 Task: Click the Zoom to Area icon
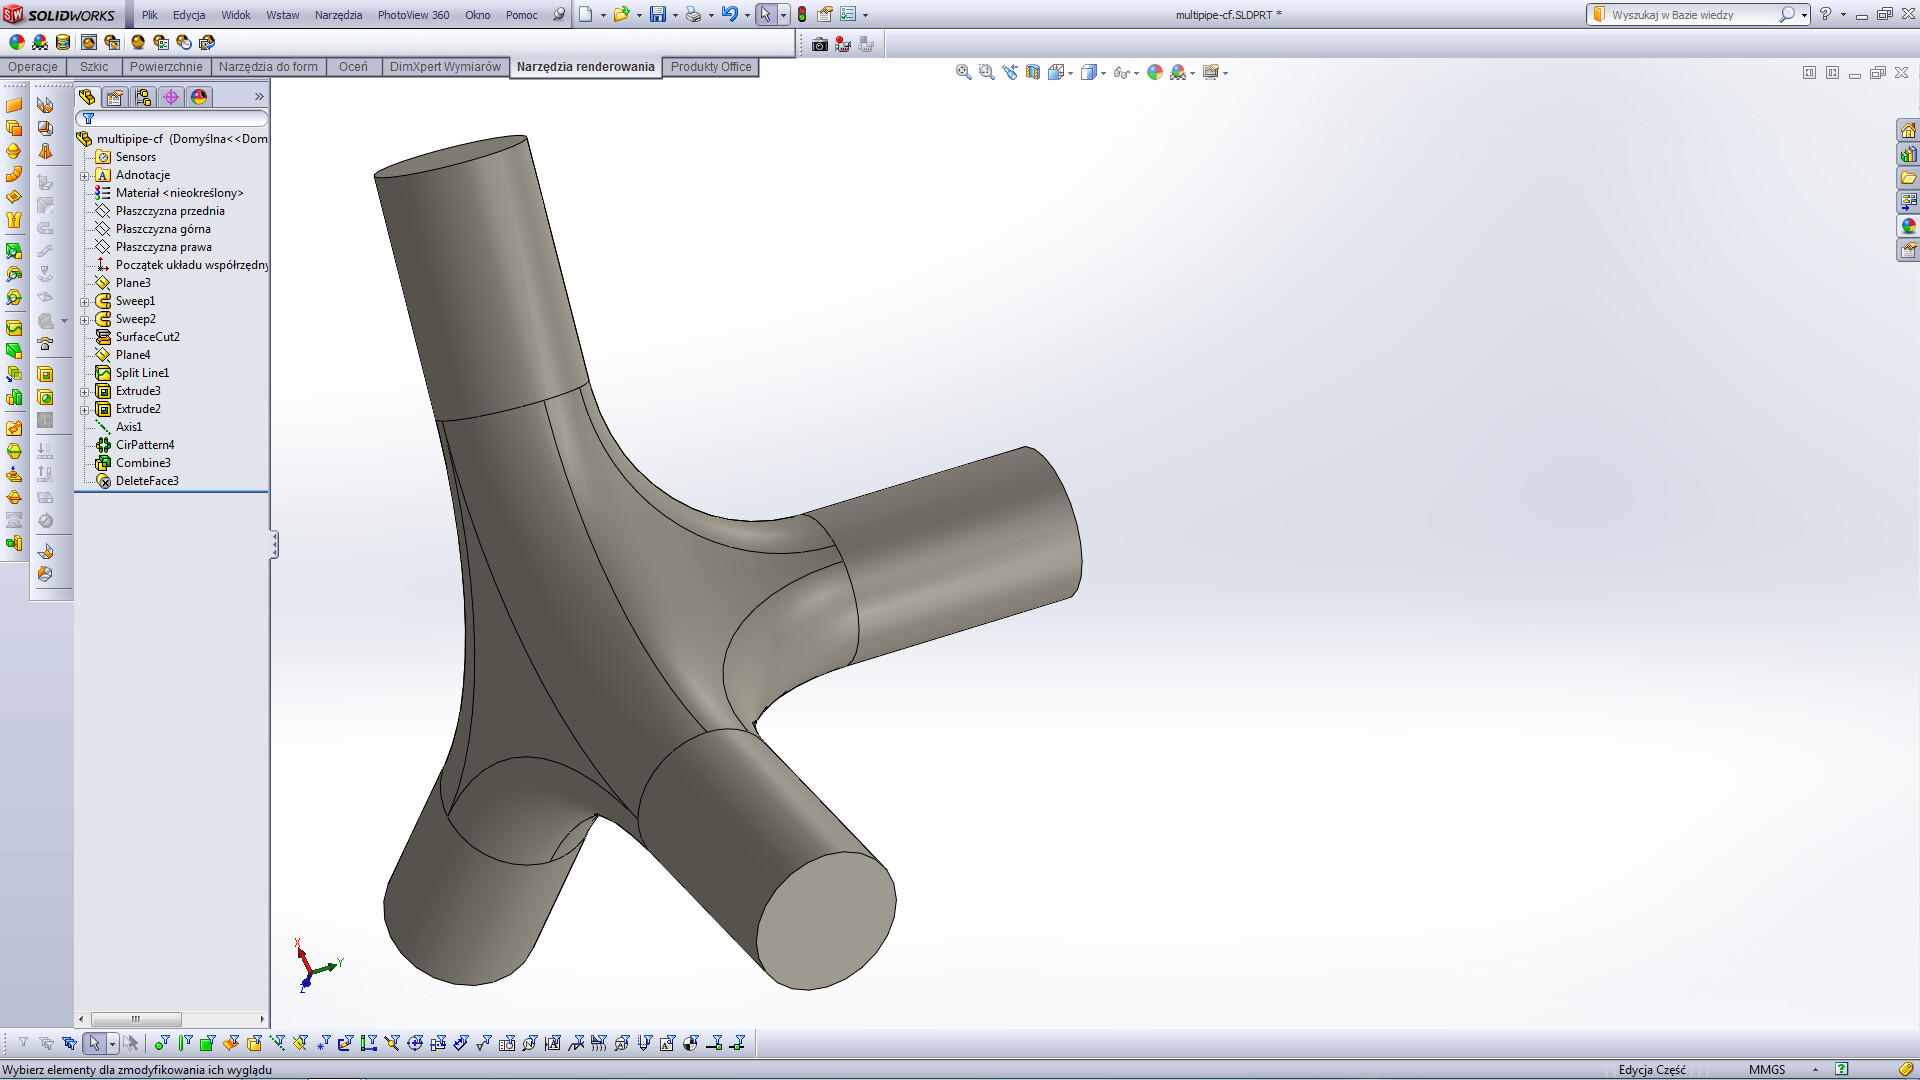(x=987, y=72)
